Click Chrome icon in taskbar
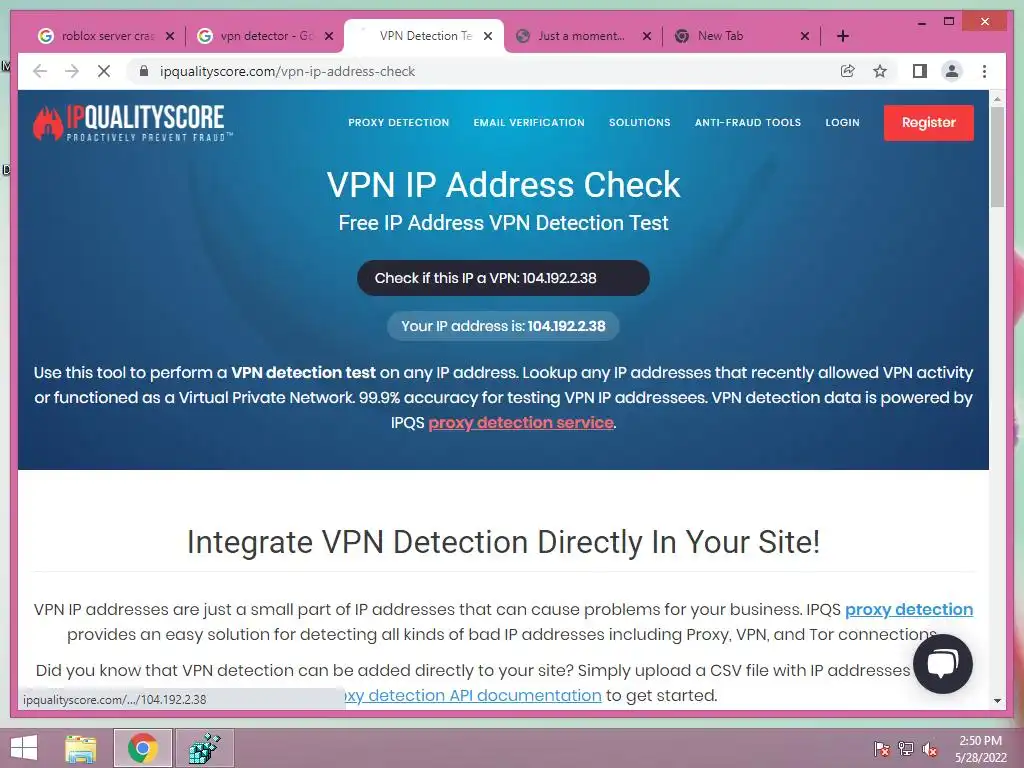The height and width of the screenshot is (768, 1024). pyautogui.click(x=143, y=748)
